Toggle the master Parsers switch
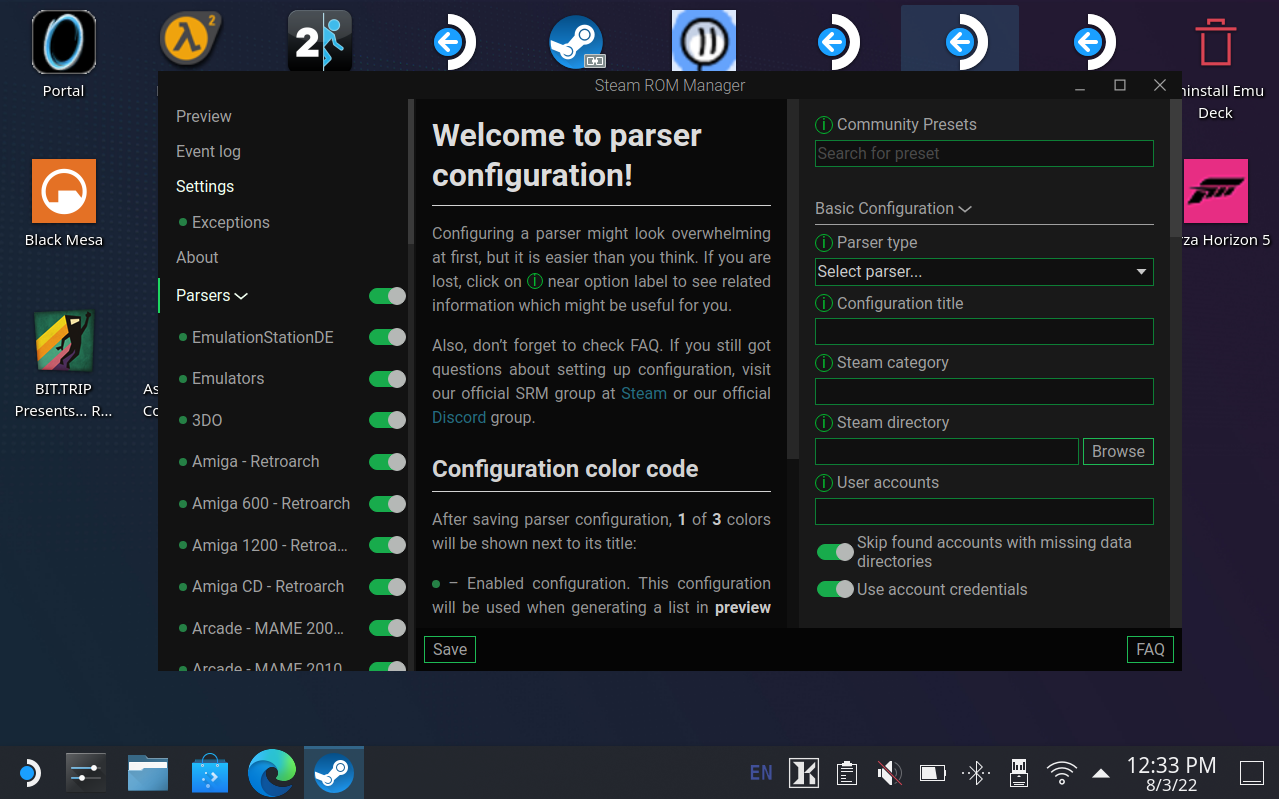This screenshot has height=799, width=1279. click(388, 296)
